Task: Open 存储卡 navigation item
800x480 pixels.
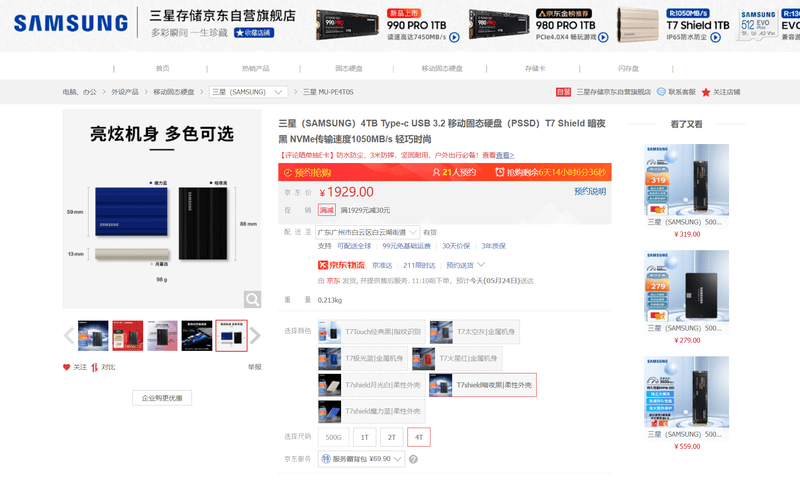Action: [535, 68]
